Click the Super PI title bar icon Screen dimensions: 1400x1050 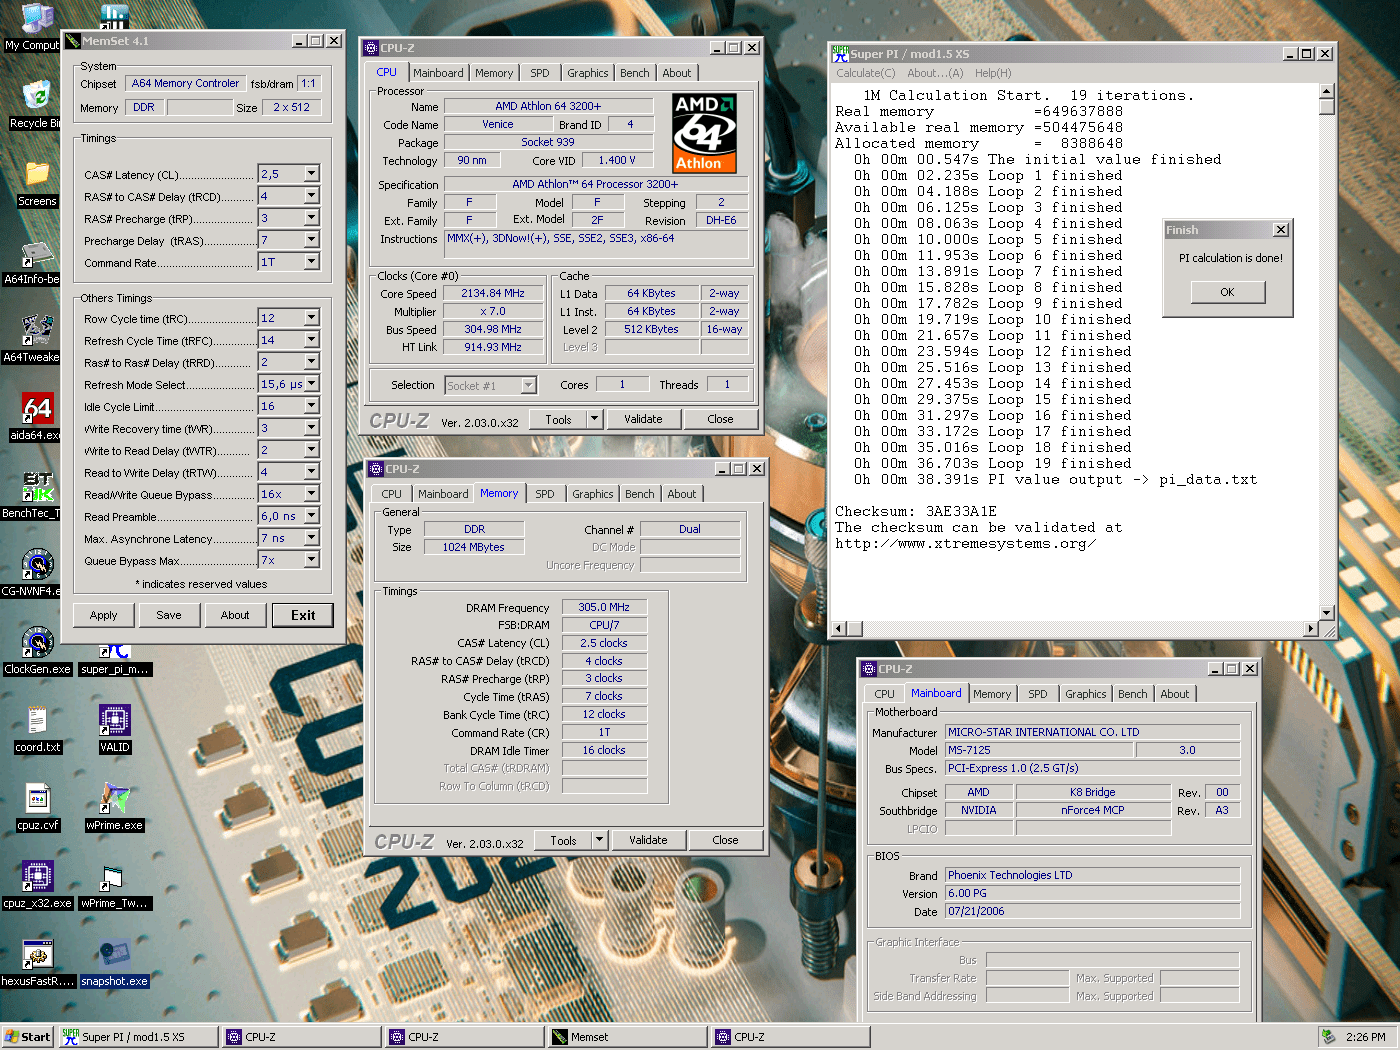[841, 53]
